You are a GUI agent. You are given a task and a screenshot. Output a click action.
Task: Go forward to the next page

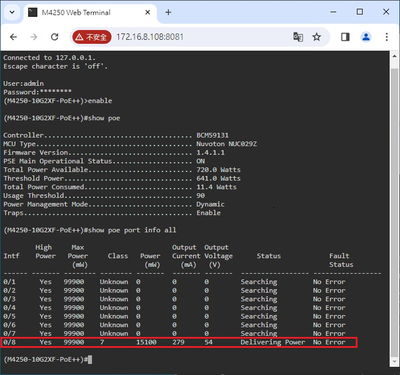point(34,37)
